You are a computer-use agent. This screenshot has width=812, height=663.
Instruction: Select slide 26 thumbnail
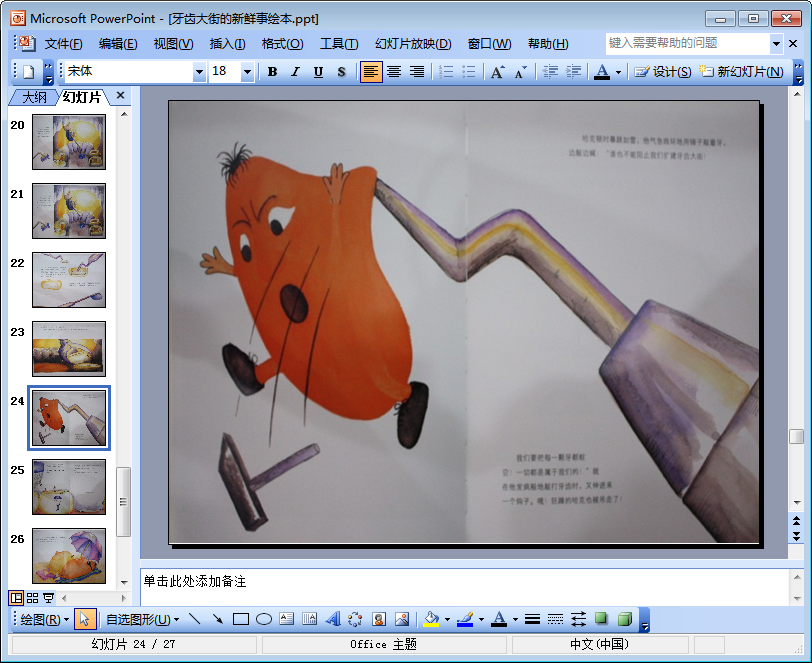pos(68,556)
